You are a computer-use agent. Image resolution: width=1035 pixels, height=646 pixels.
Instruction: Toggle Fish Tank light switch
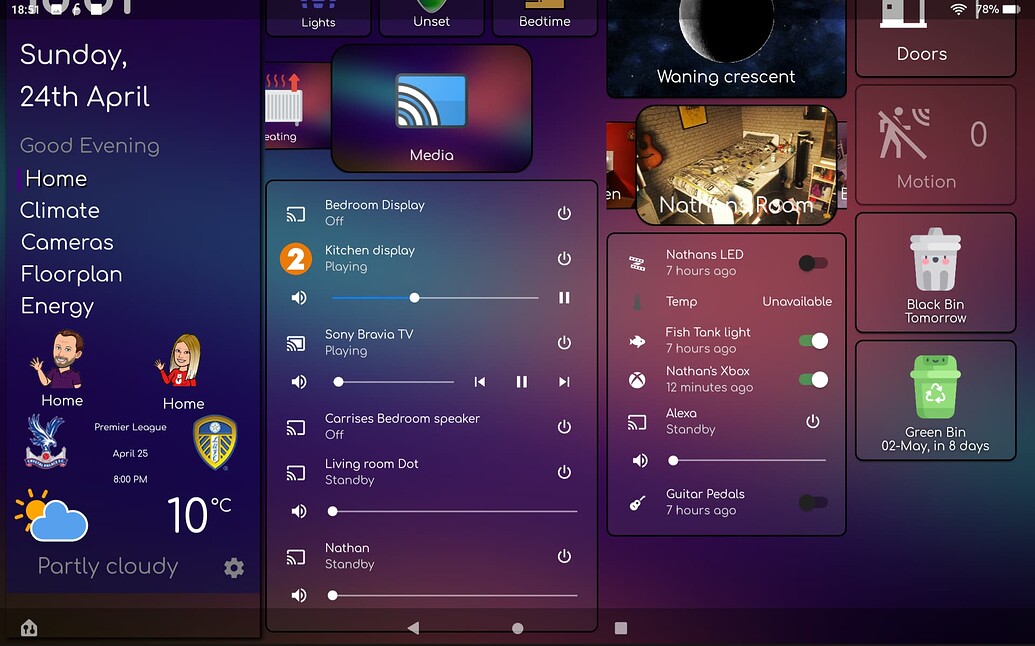coord(813,340)
